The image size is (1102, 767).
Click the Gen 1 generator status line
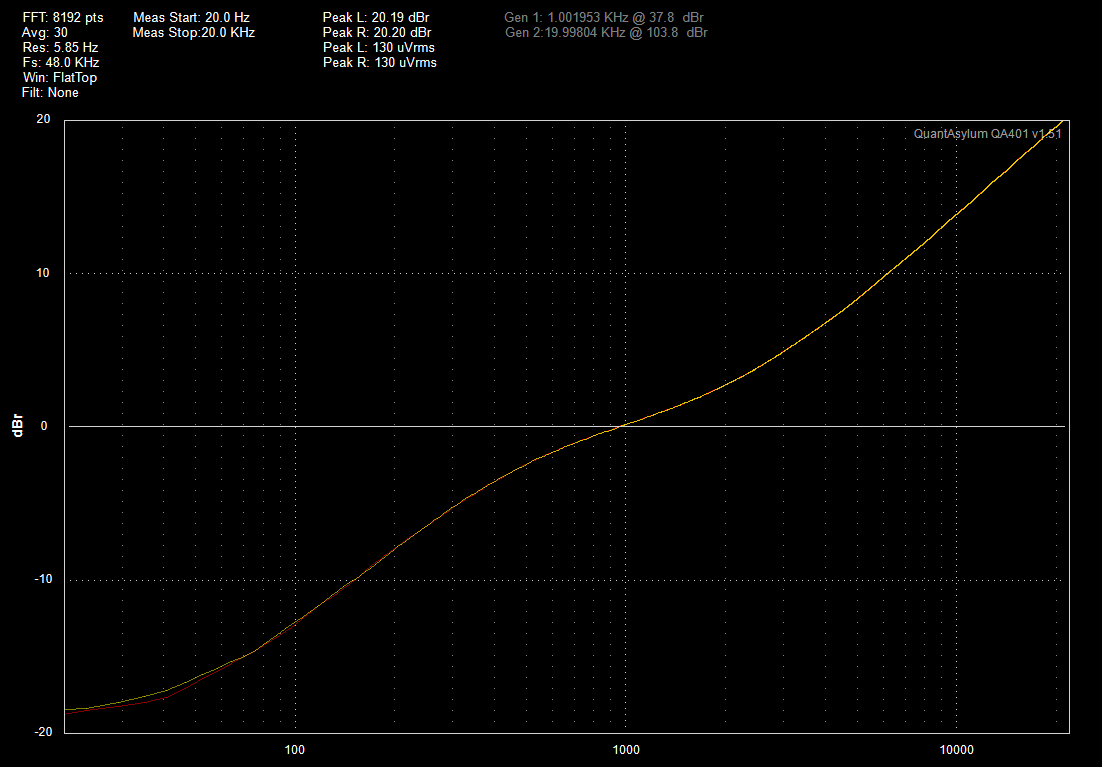coord(606,18)
